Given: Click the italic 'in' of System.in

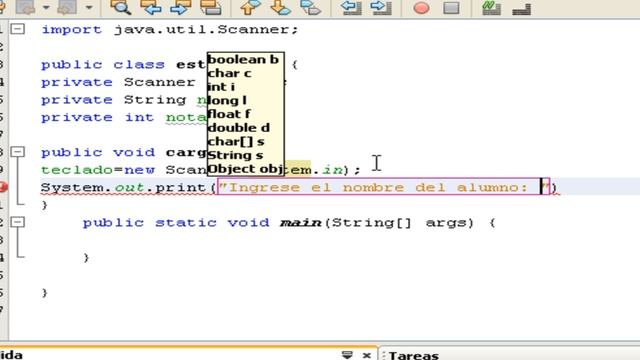Looking at the screenshot, I should point(332,170).
